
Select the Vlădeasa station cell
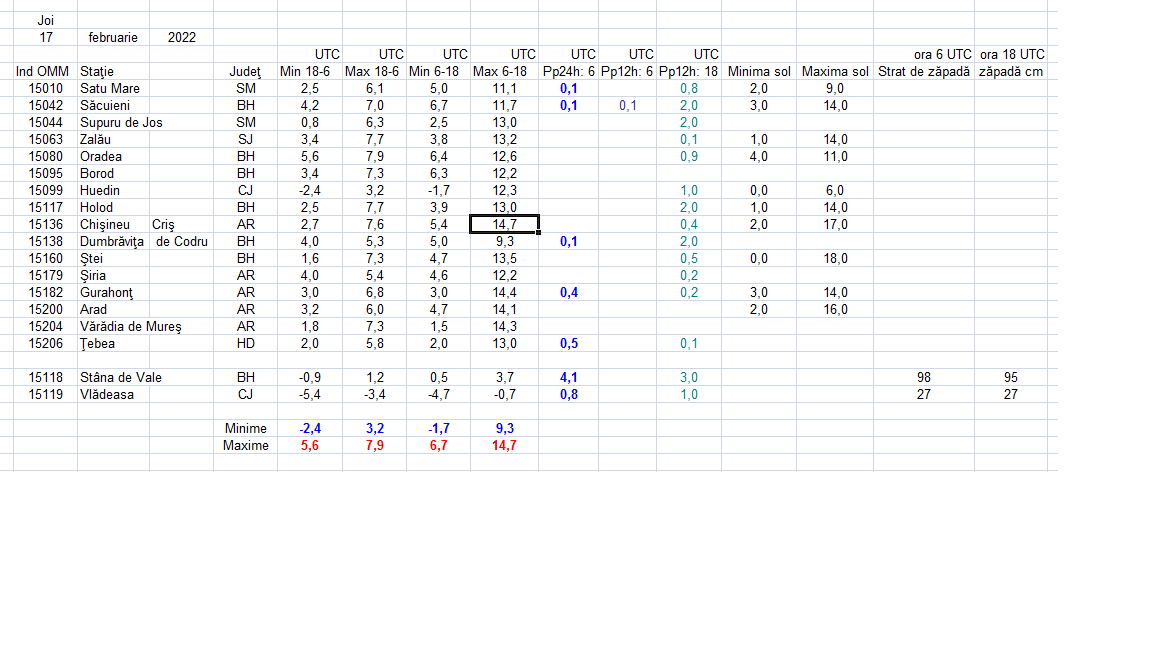pos(107,394)
